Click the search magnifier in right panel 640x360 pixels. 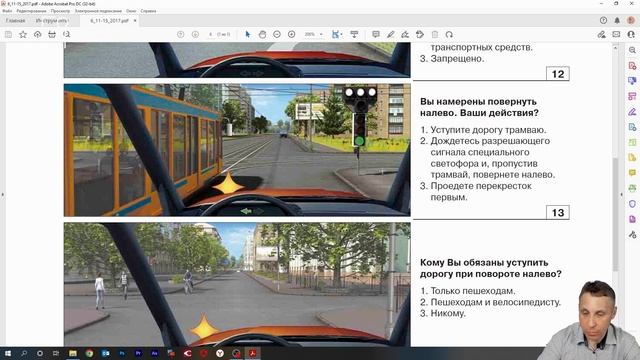632,50
